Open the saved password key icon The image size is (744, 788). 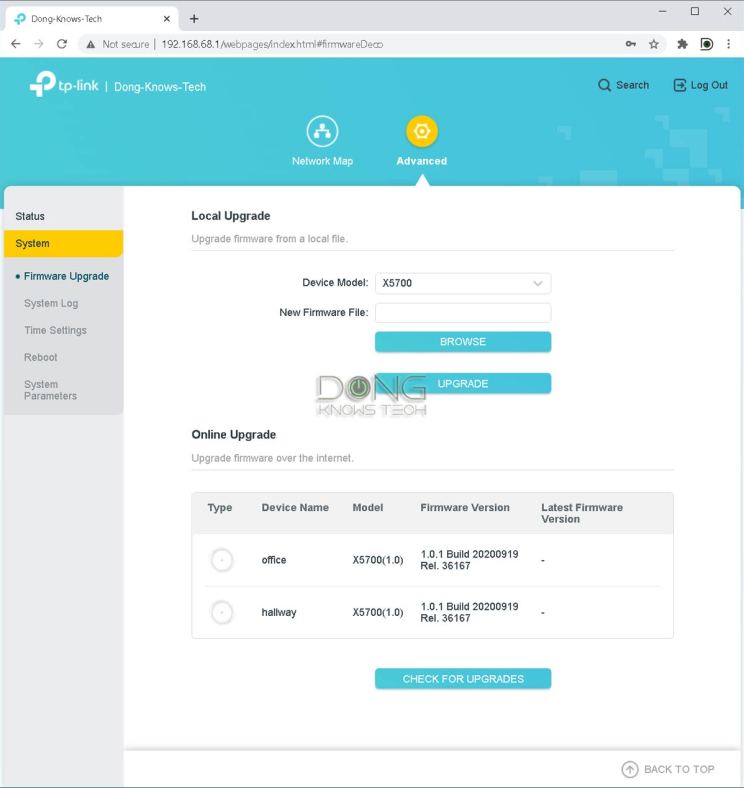tap(630, 44)
